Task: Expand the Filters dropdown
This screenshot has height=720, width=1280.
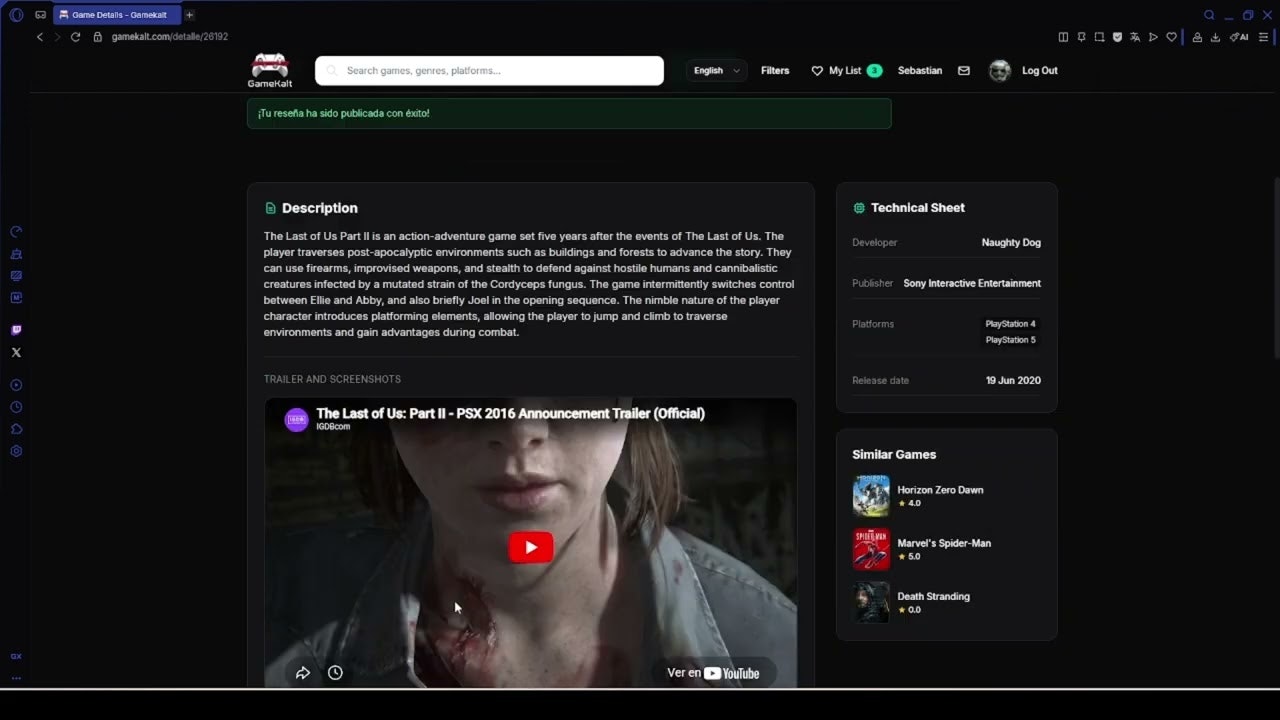Action: [x=775, y=70]
